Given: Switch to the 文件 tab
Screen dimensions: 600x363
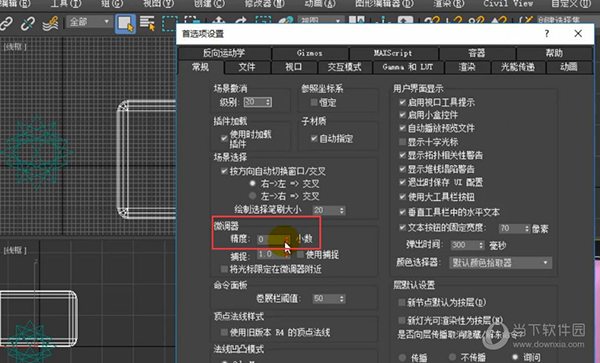Looking at the screenshot, I should [247, 67].
